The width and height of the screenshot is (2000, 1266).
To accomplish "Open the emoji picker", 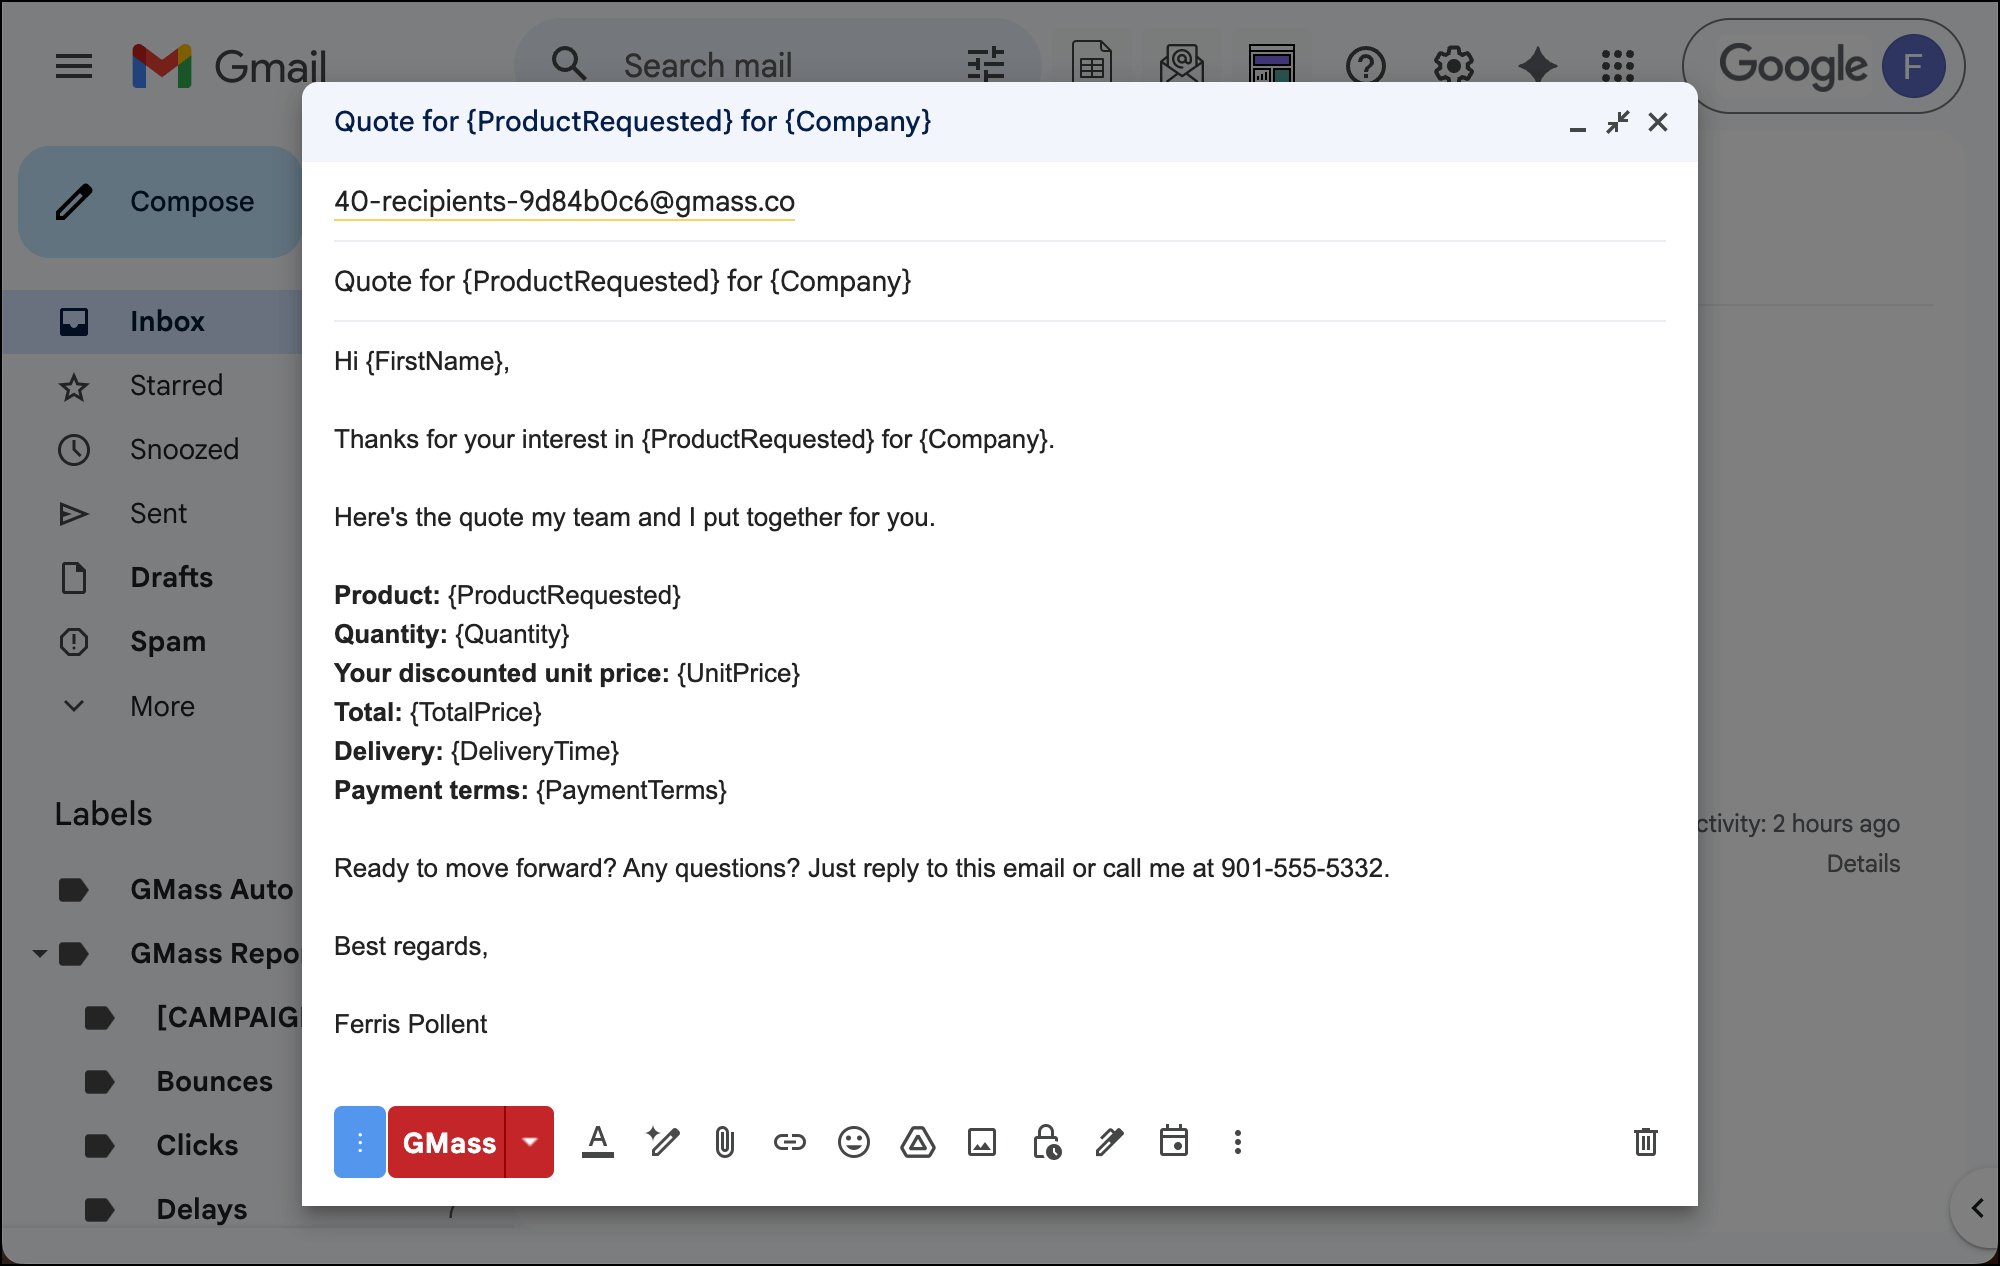I will (x=853, y=1142).
